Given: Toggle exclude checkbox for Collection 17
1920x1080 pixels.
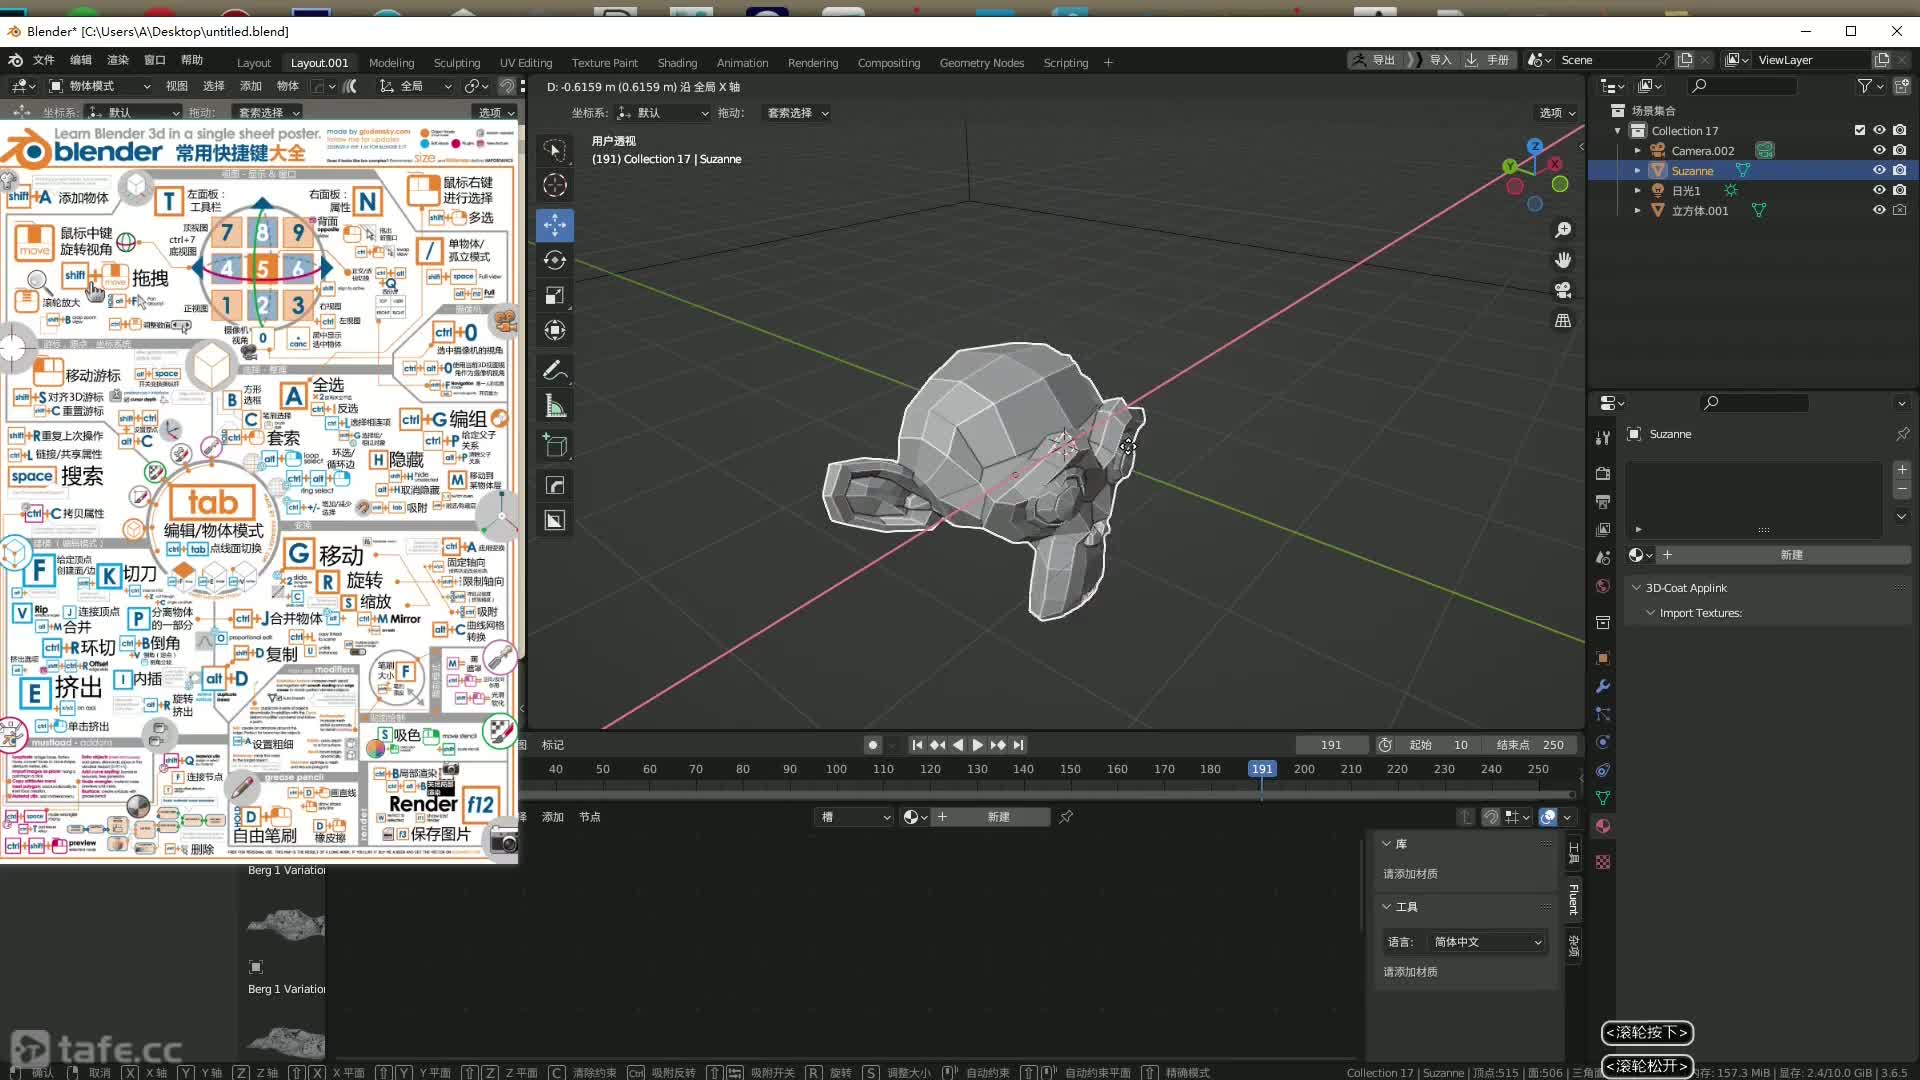Looking at the screenshot, I should (x=1860, y=130).
